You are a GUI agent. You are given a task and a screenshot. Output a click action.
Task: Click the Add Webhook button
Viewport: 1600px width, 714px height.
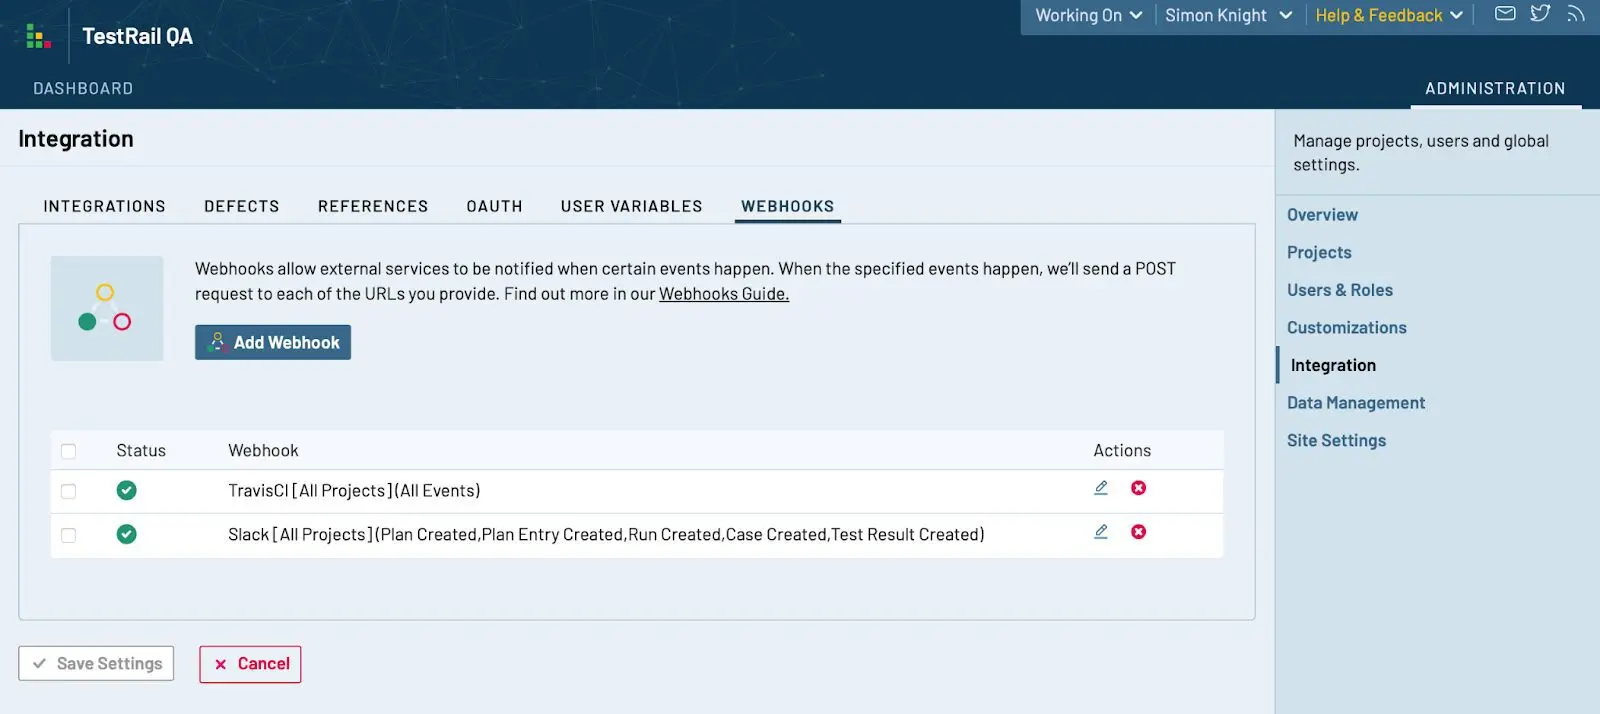(273, 342)
